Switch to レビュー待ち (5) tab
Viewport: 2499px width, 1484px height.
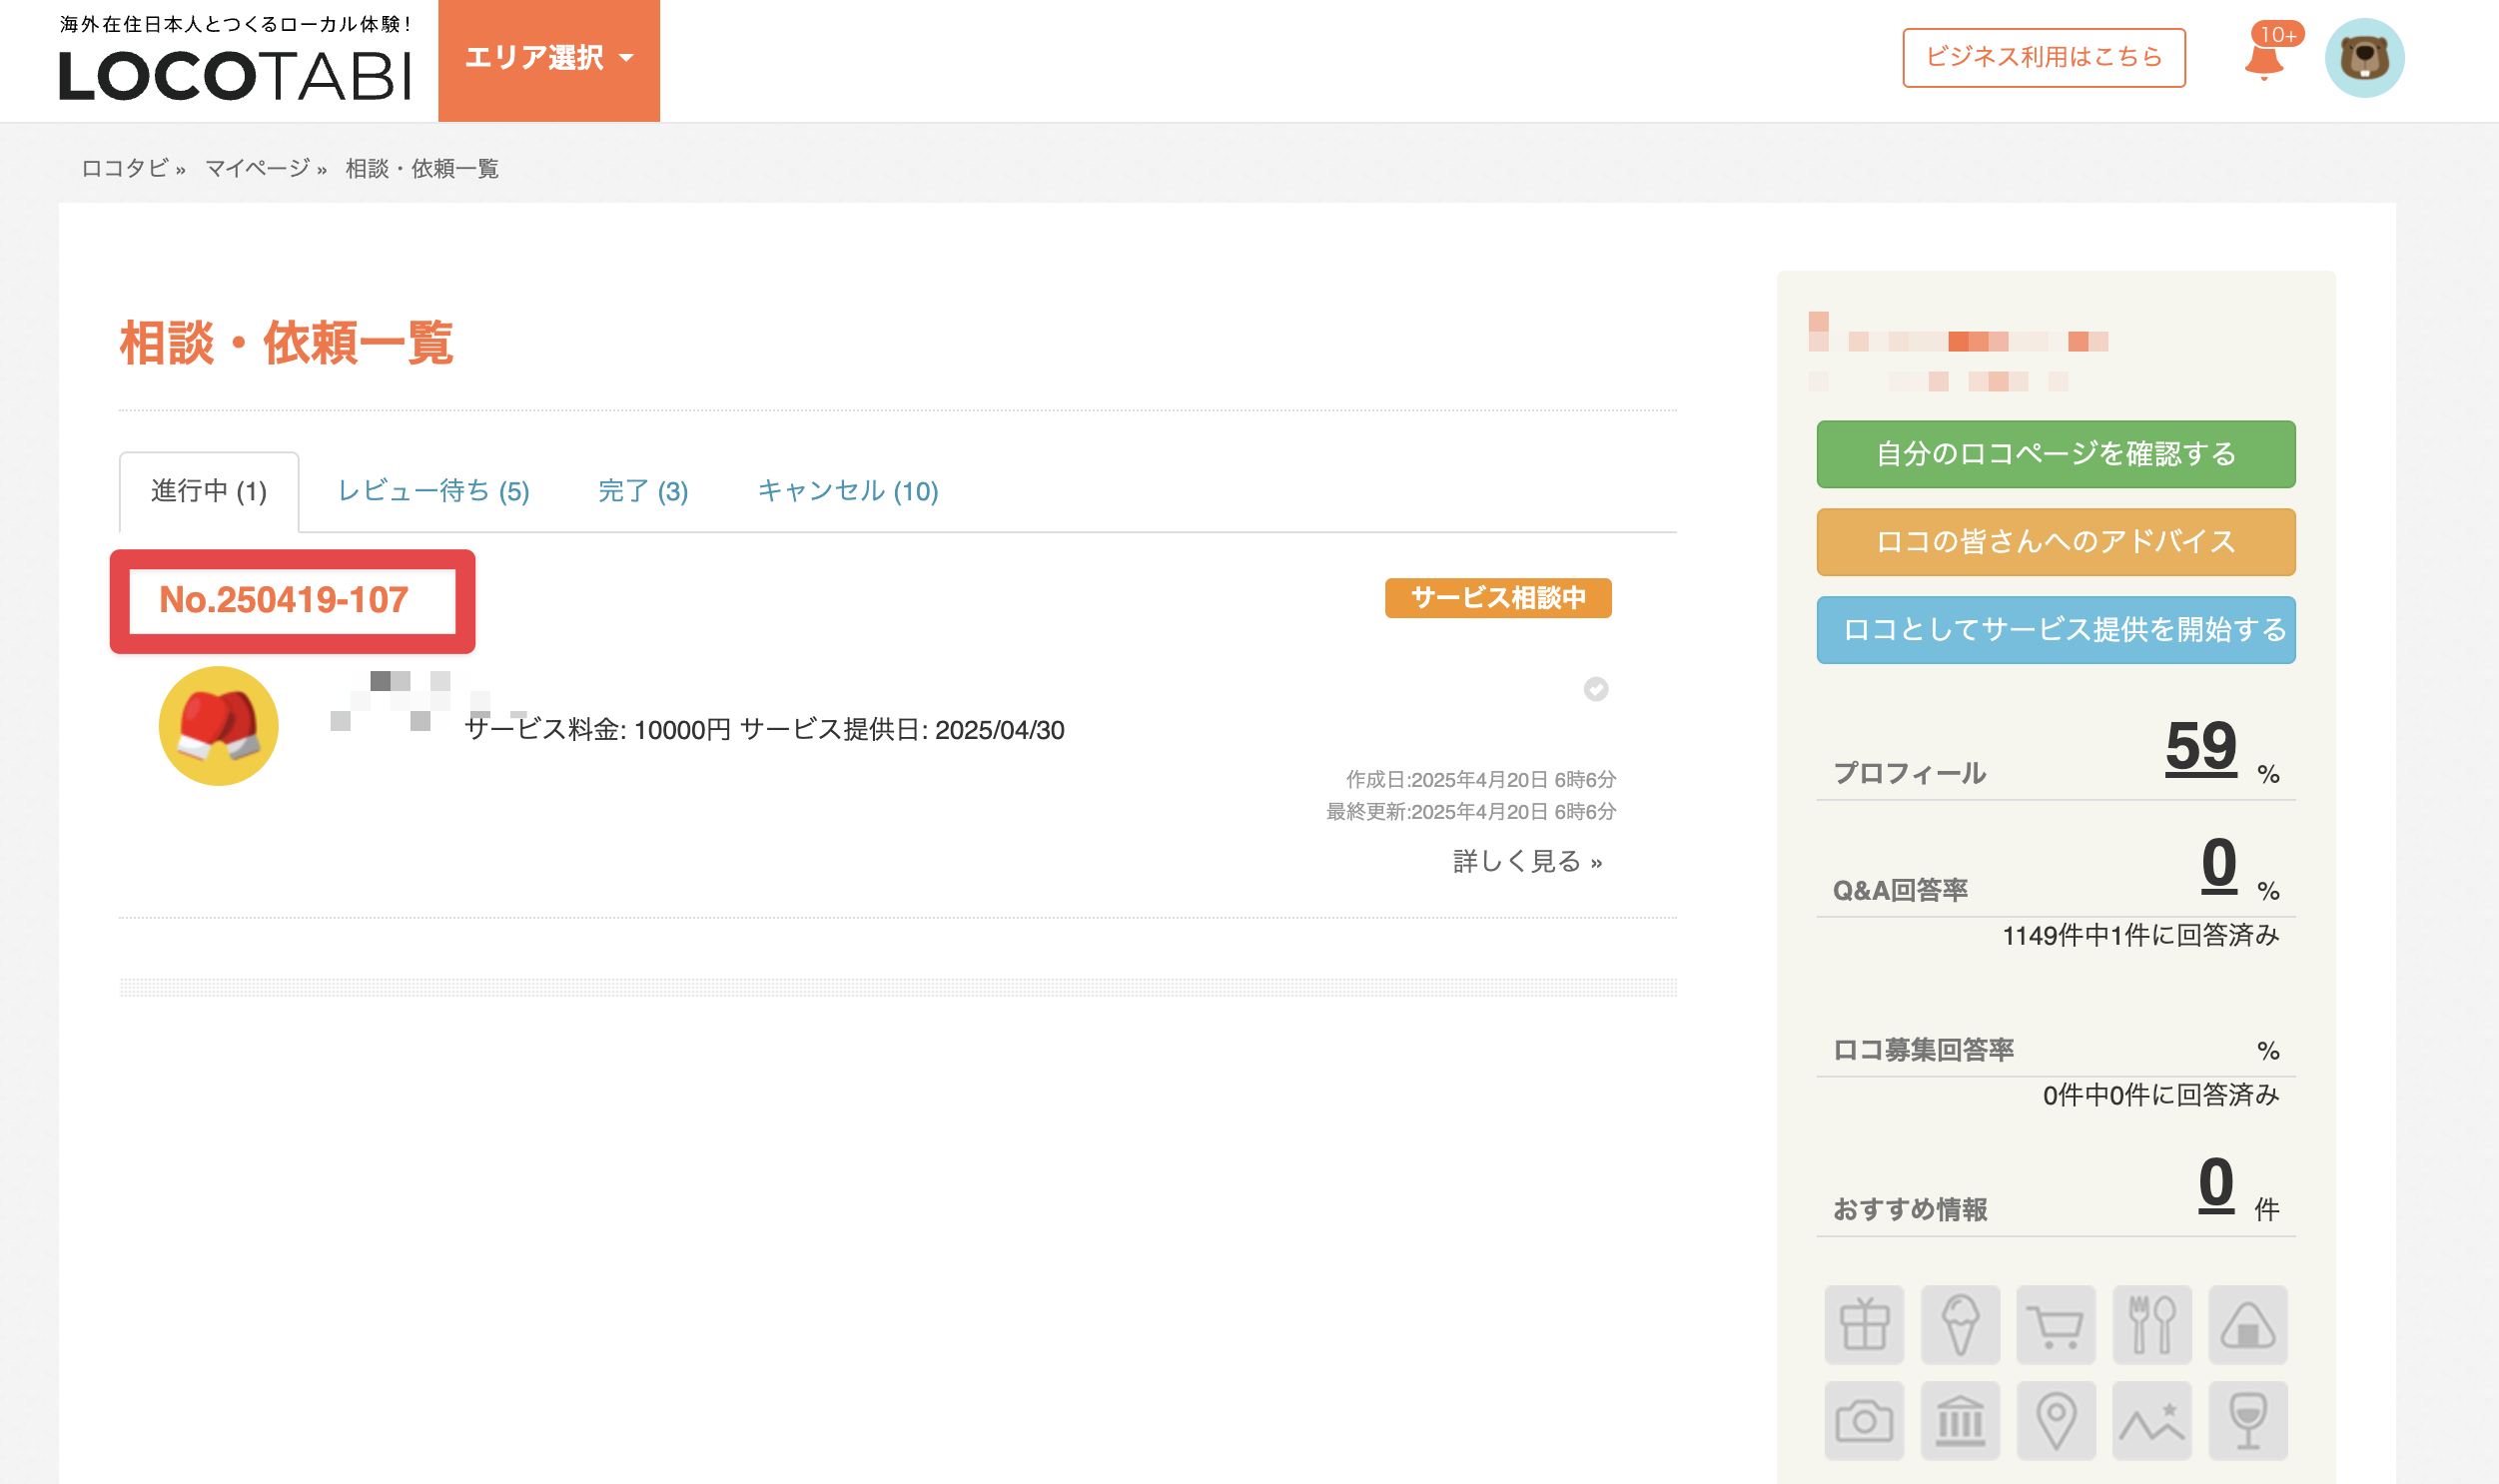tap(433, 491)
